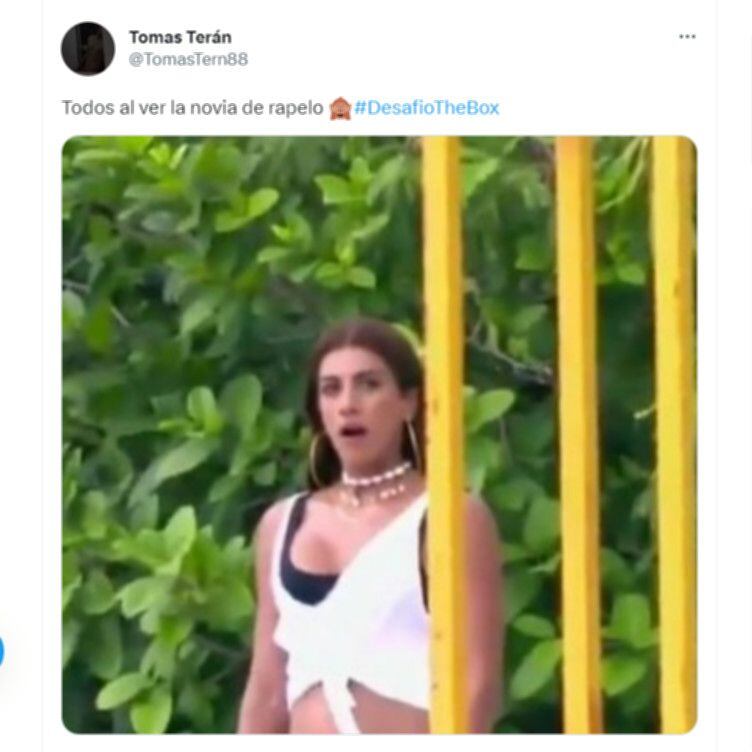The height and width of the screenshot is (752, 752).
Task: Click the word "novia" in the tweet text
Action: [222, 107]
